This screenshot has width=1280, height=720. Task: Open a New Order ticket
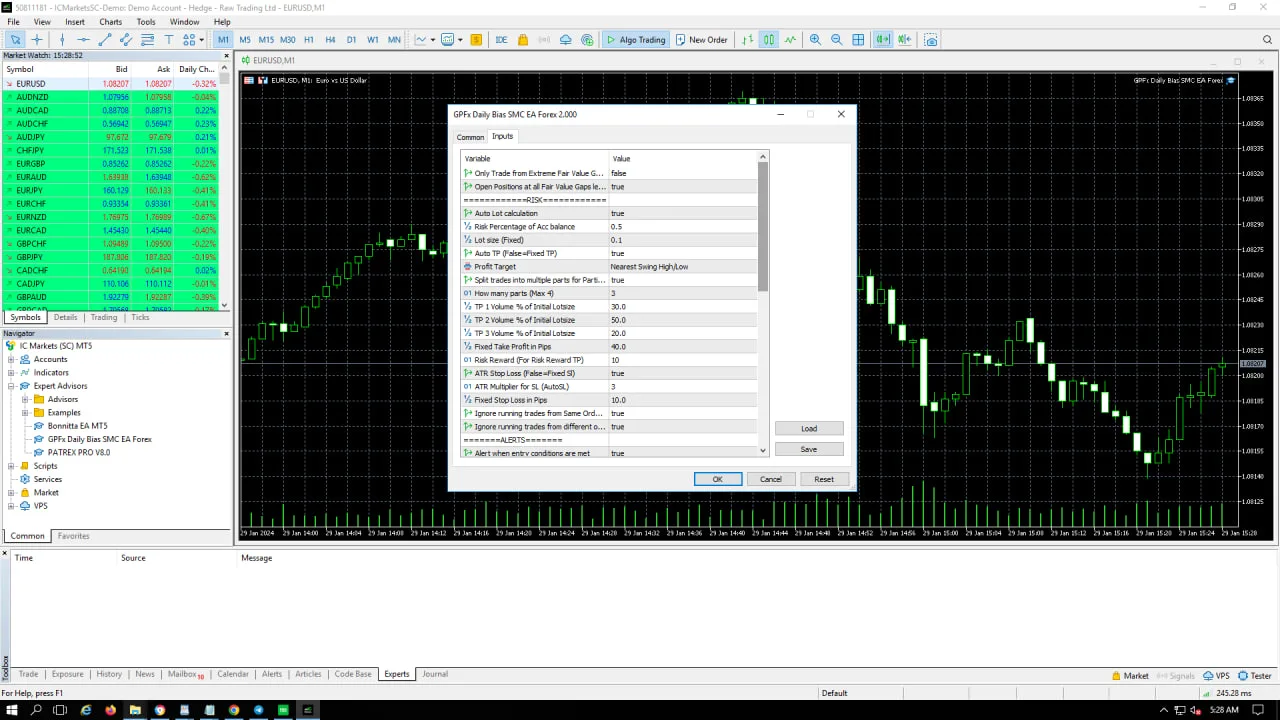[x=701, y=40]
